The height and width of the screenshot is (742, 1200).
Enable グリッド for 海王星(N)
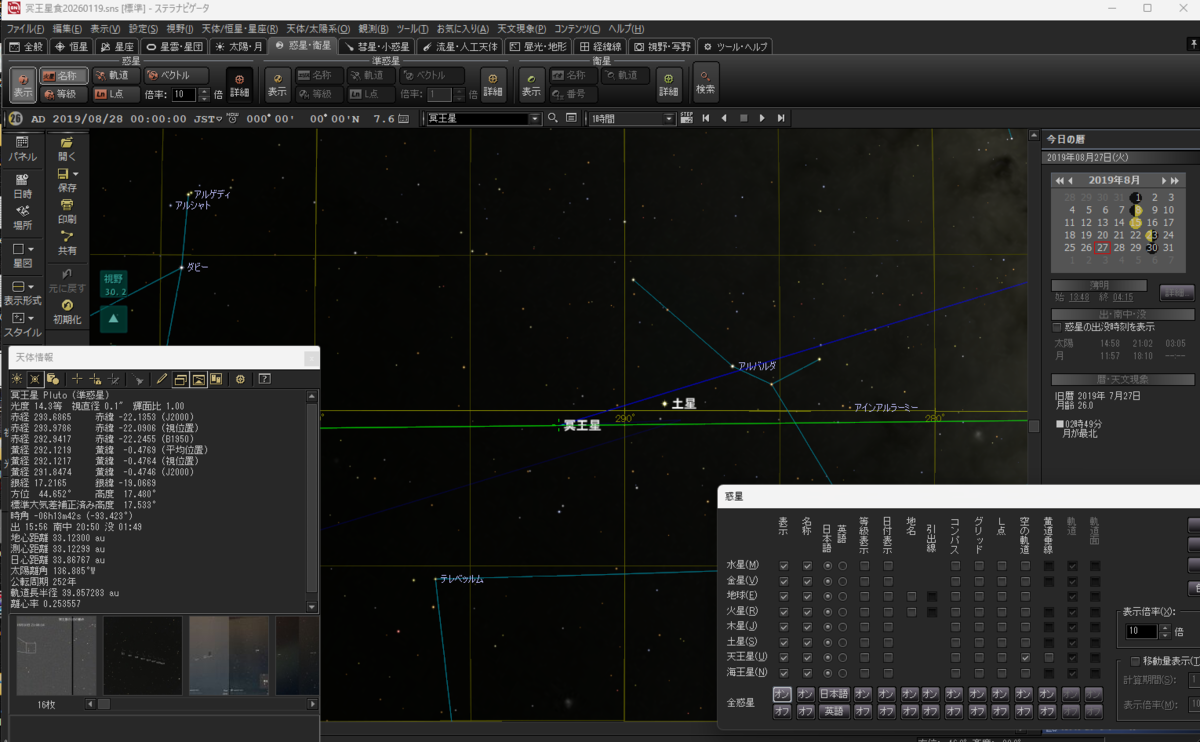979,672
